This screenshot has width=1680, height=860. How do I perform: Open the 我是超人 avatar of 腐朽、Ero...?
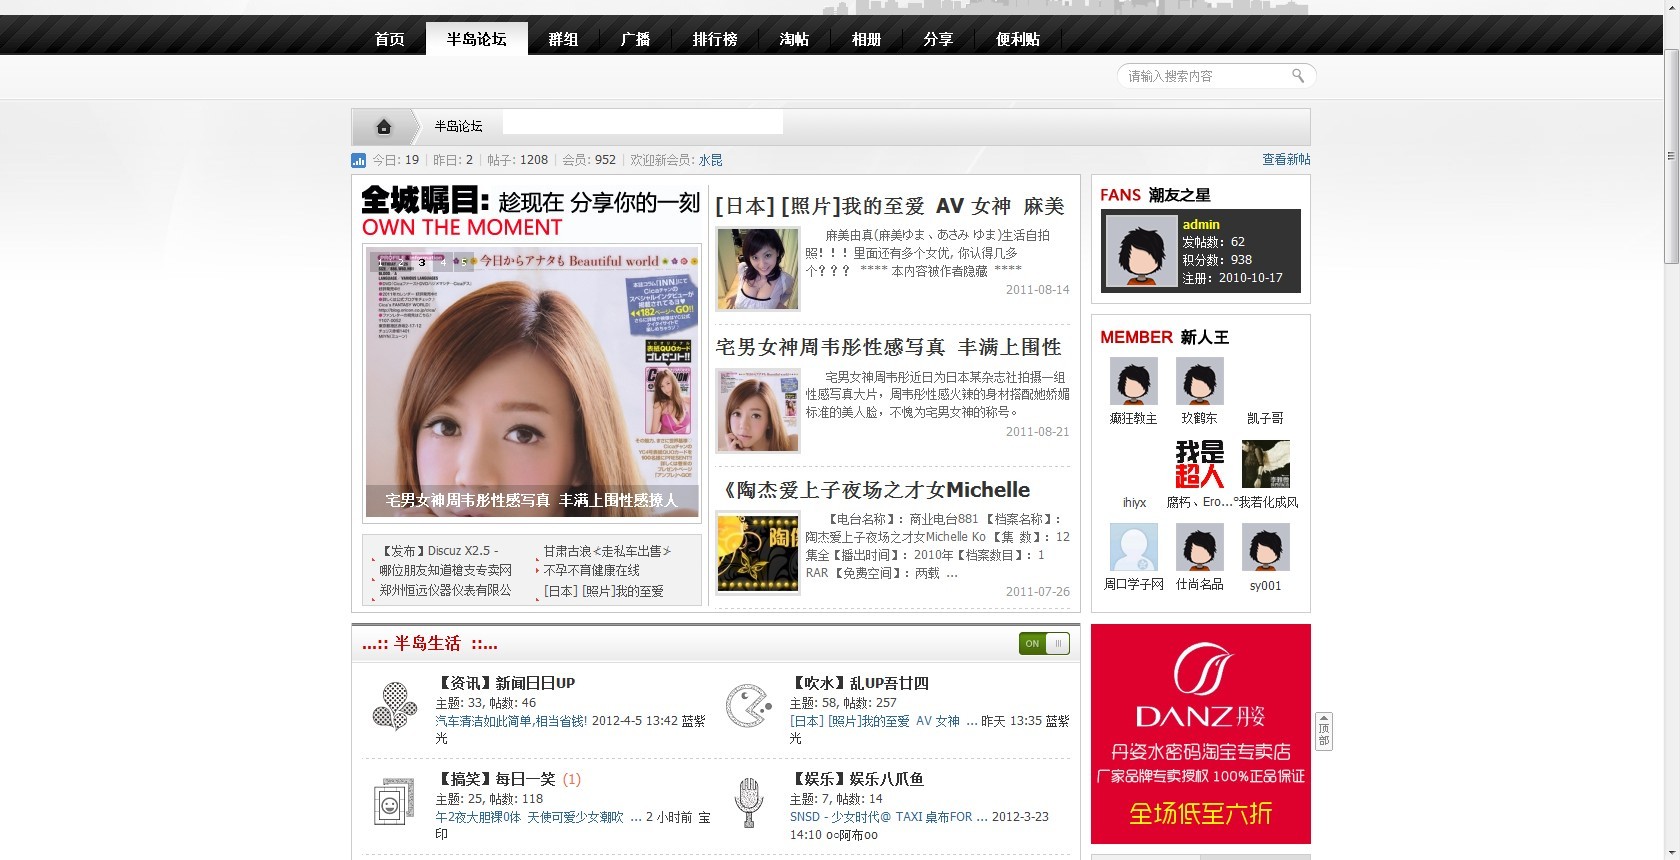(x=1200, y=464)
